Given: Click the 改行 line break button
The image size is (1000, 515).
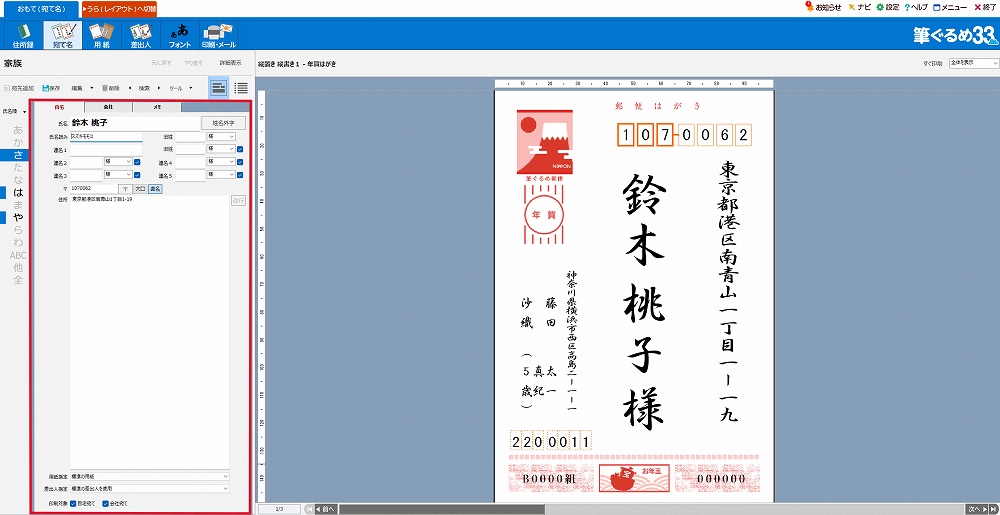Looking at the screenshot, I should (238, 200).
